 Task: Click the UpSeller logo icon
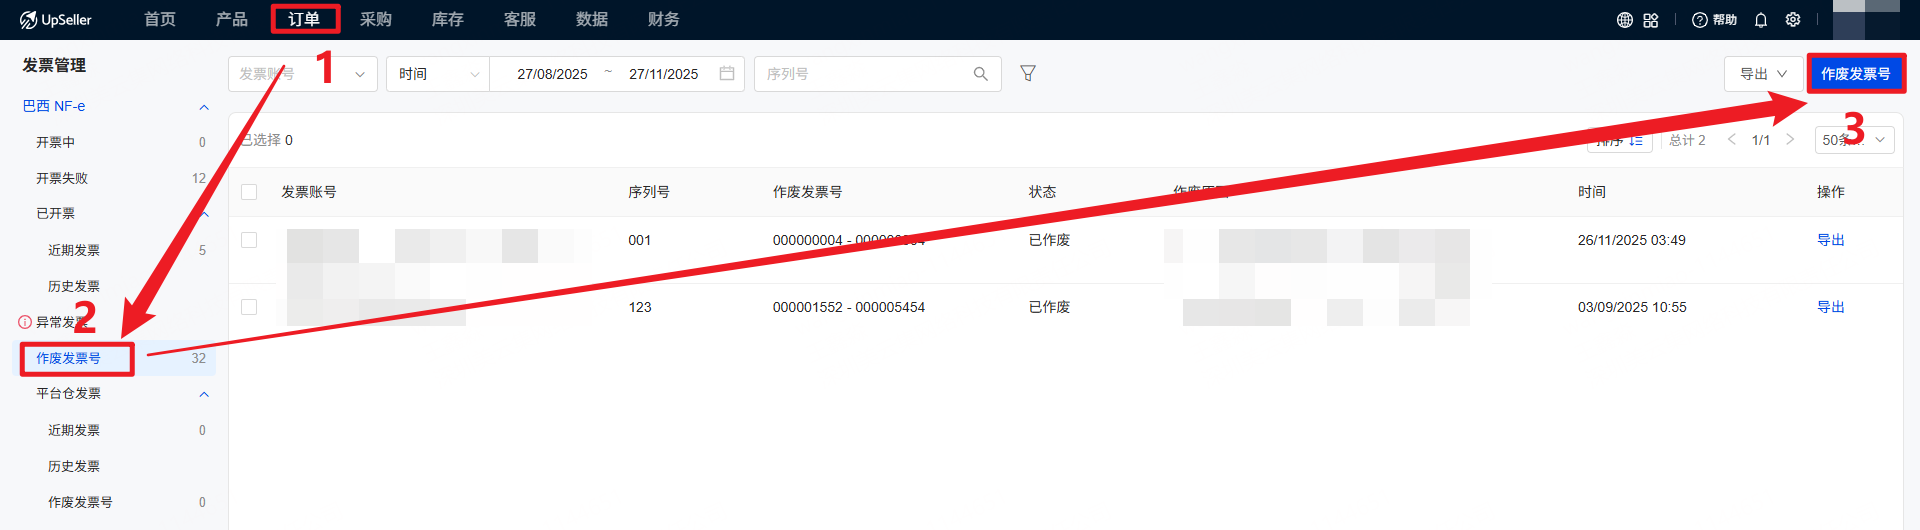(28, 20)
